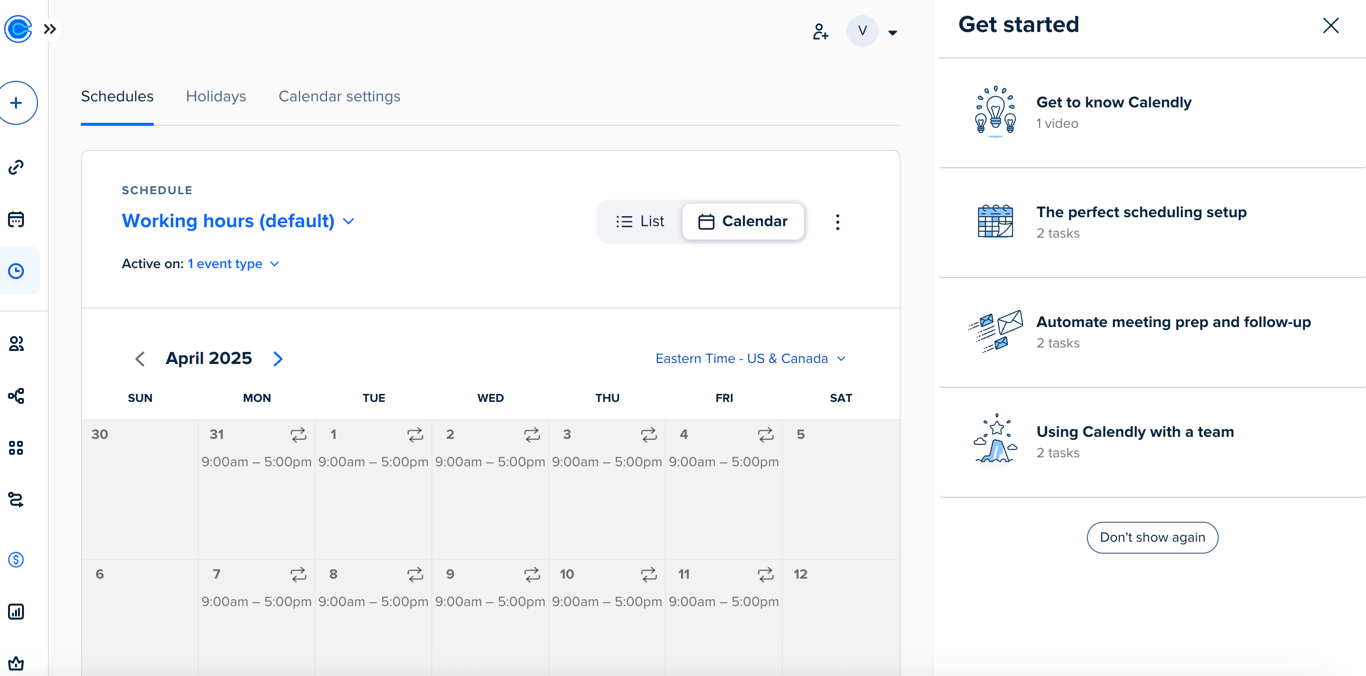Open the account avatar V menu
This screenshot has height=676, width=1366.
[872, 32]
